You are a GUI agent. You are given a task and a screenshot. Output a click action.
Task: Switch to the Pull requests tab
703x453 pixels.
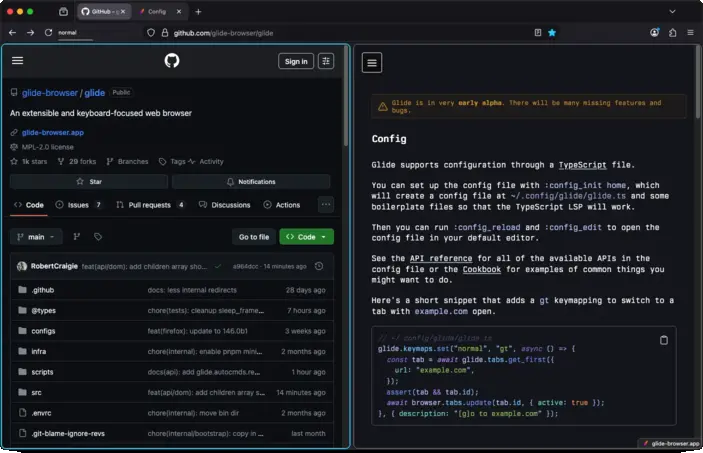click(x=150, y=205)
